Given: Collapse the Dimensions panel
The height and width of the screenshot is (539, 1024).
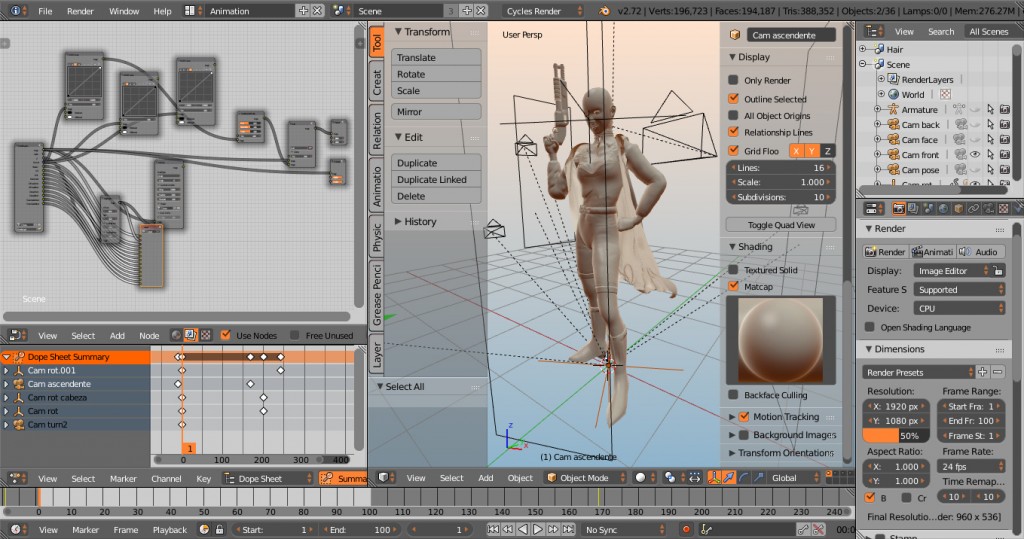Looking at the screenshot, I should point(869,349).
